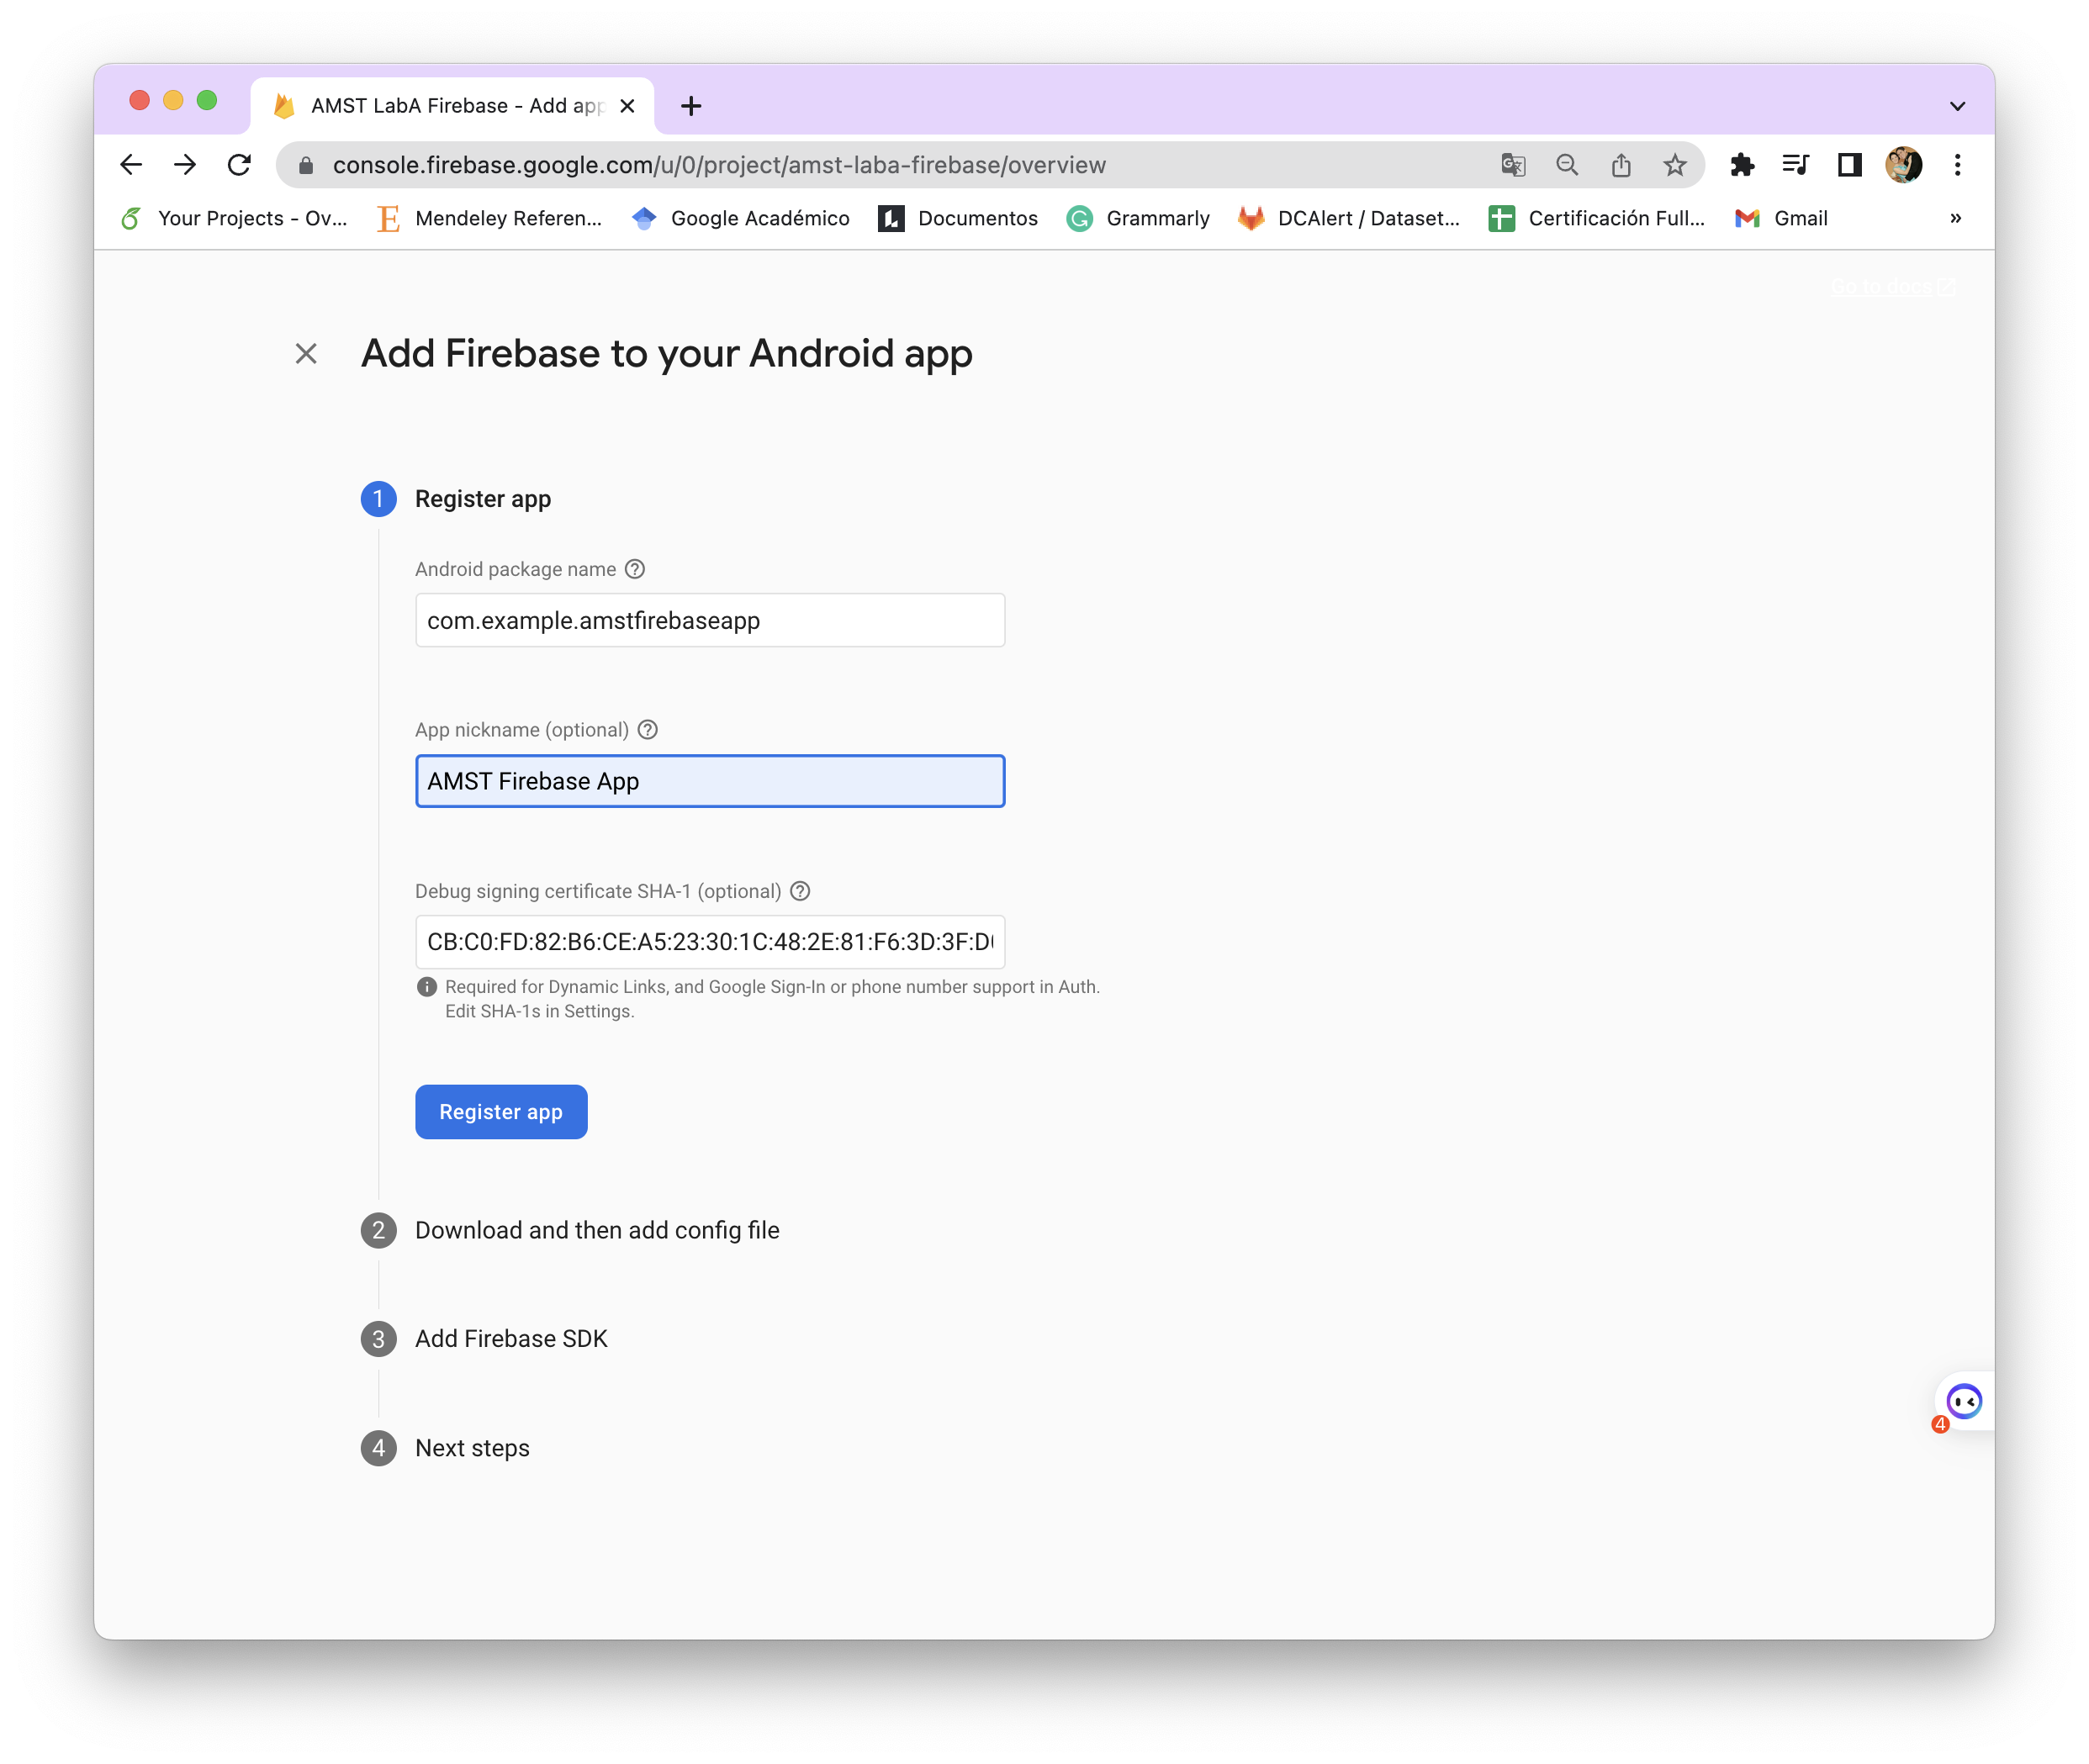Click the share page icon
Image resolution: width=2089 pixels, height=1764 pixels.
[1621, 165]
